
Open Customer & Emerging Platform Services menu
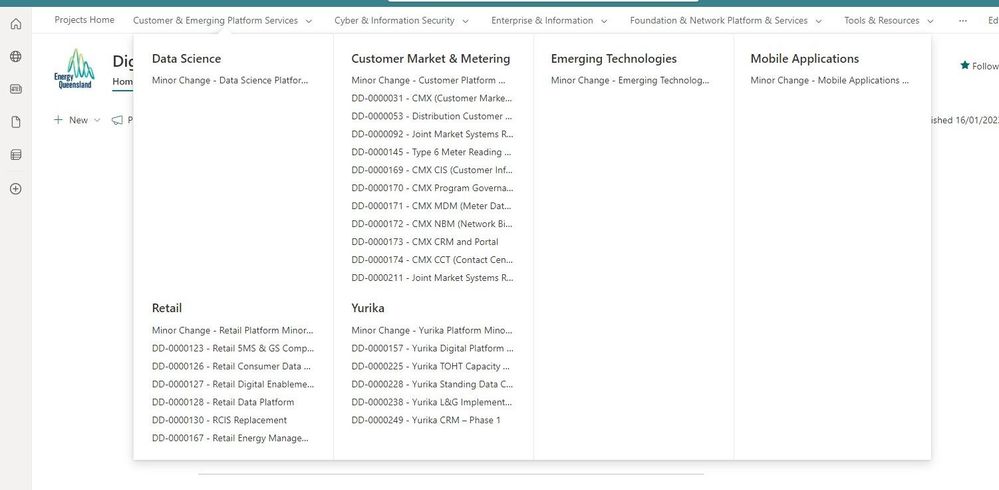215,20
